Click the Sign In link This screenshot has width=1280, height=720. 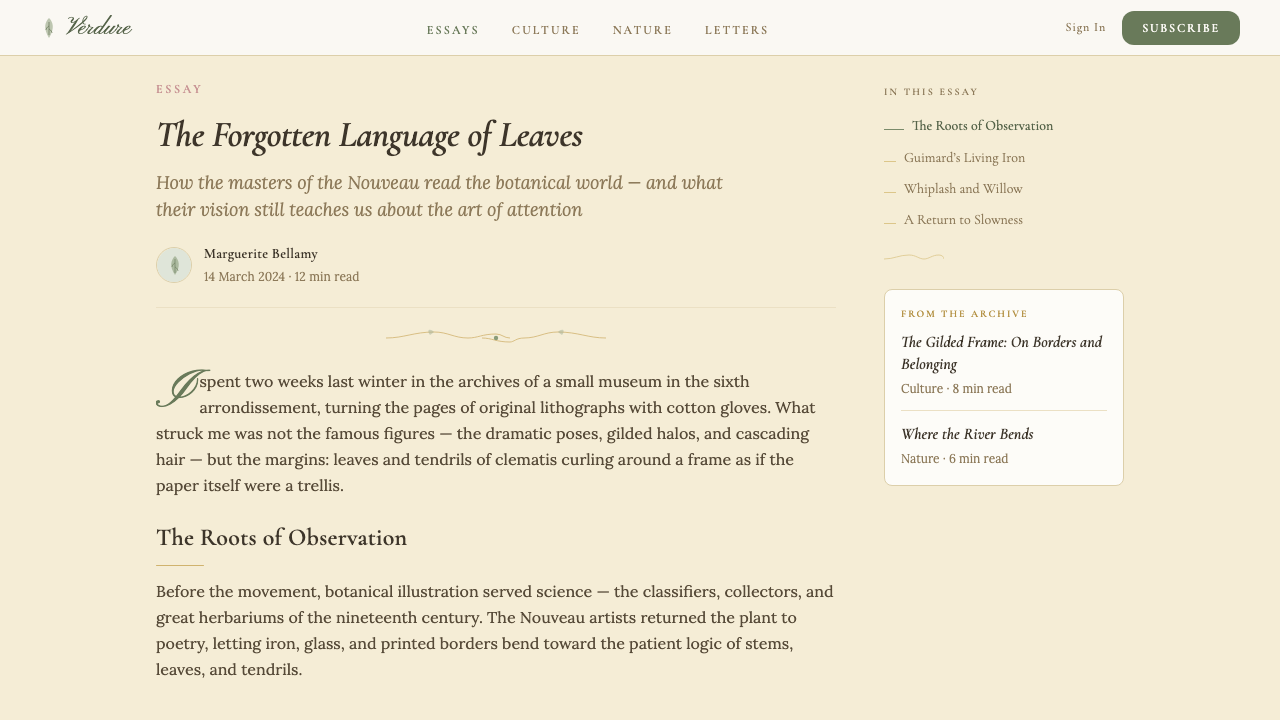(1086, 28)
